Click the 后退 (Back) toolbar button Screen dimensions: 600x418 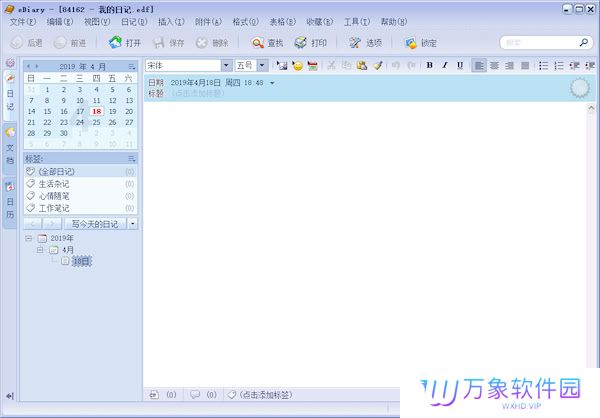(26, 43)
